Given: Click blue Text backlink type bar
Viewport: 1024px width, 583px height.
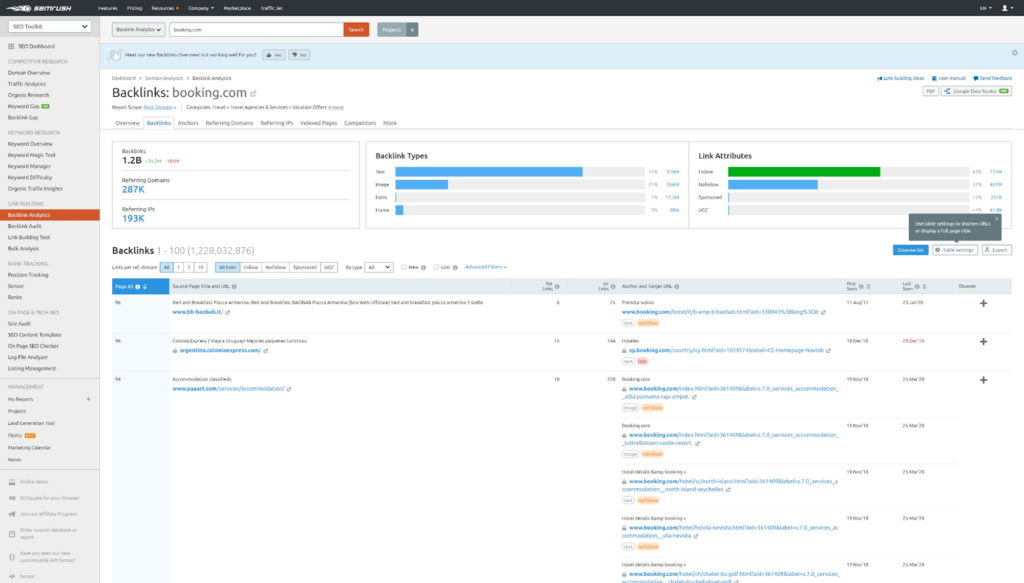Looking at the screenshot, I should 488,172.
